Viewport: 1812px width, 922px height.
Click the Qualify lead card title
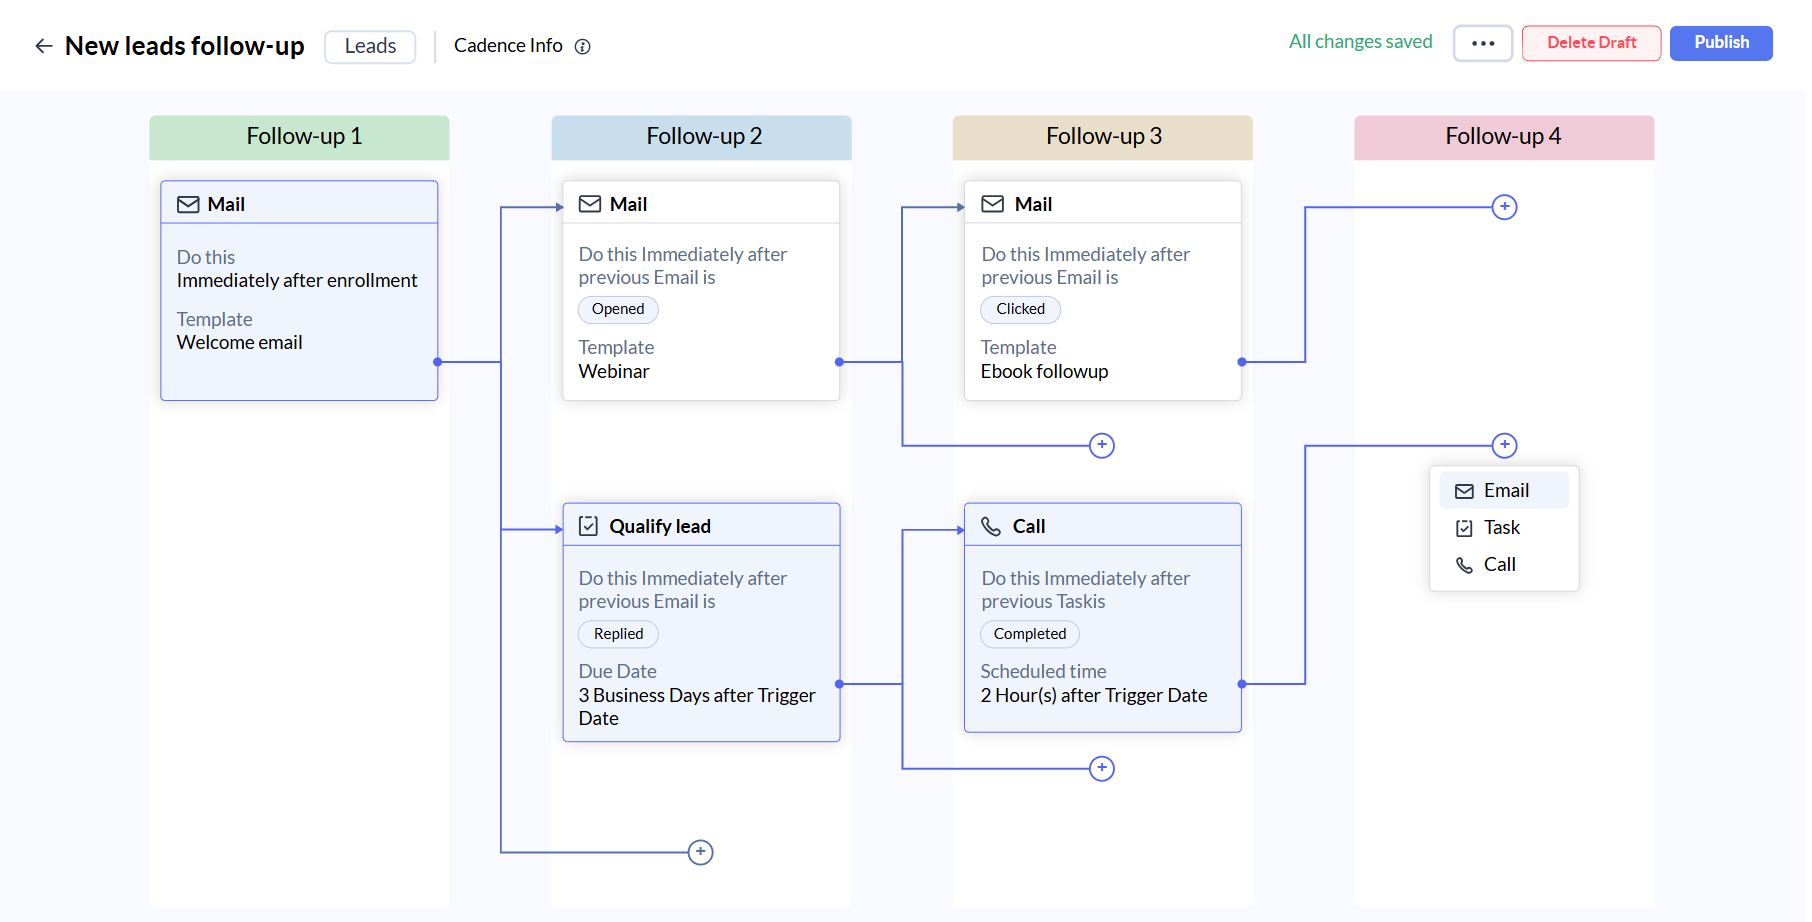[x=660, y=526]
